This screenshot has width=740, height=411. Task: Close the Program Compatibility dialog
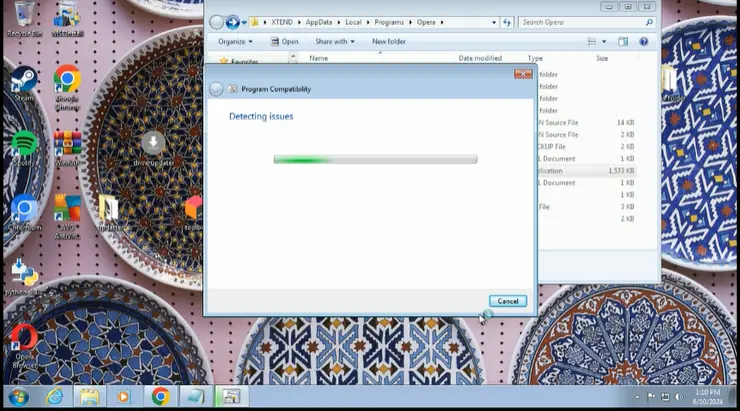tap(523, 74)
